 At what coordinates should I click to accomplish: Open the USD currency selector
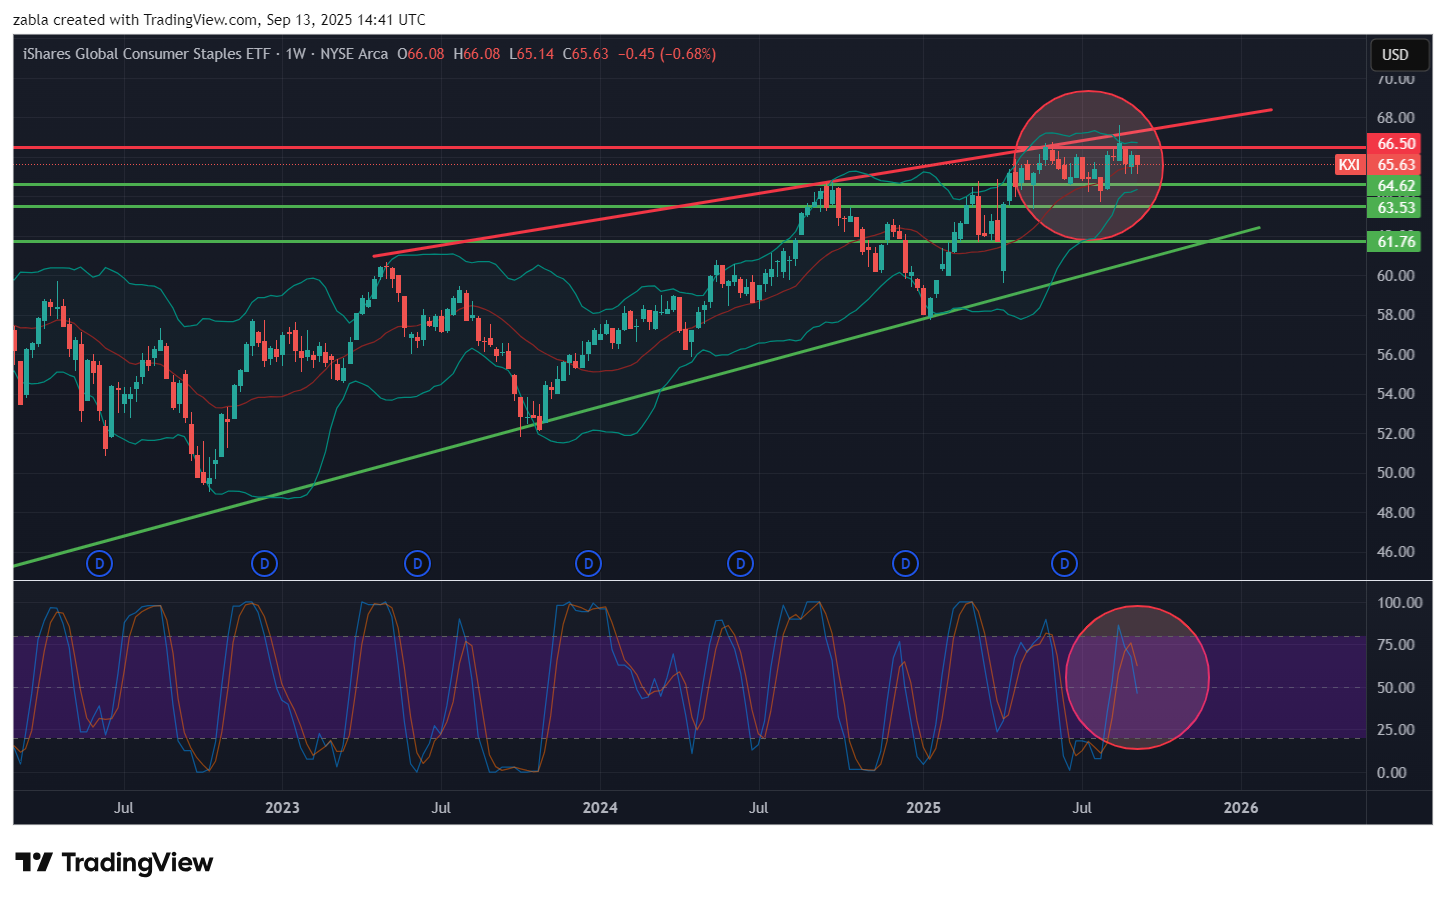[1395, 55]
